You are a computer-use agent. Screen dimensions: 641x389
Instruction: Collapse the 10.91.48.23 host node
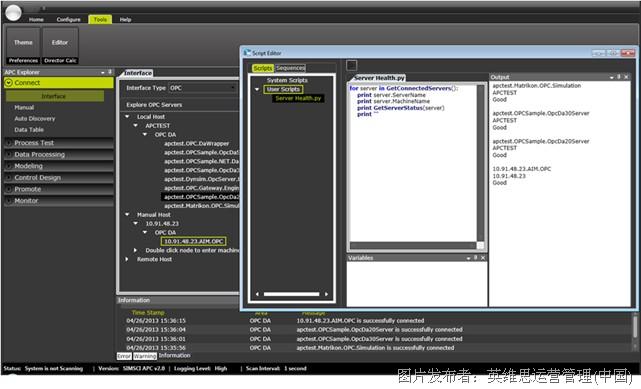pos(136,224)
